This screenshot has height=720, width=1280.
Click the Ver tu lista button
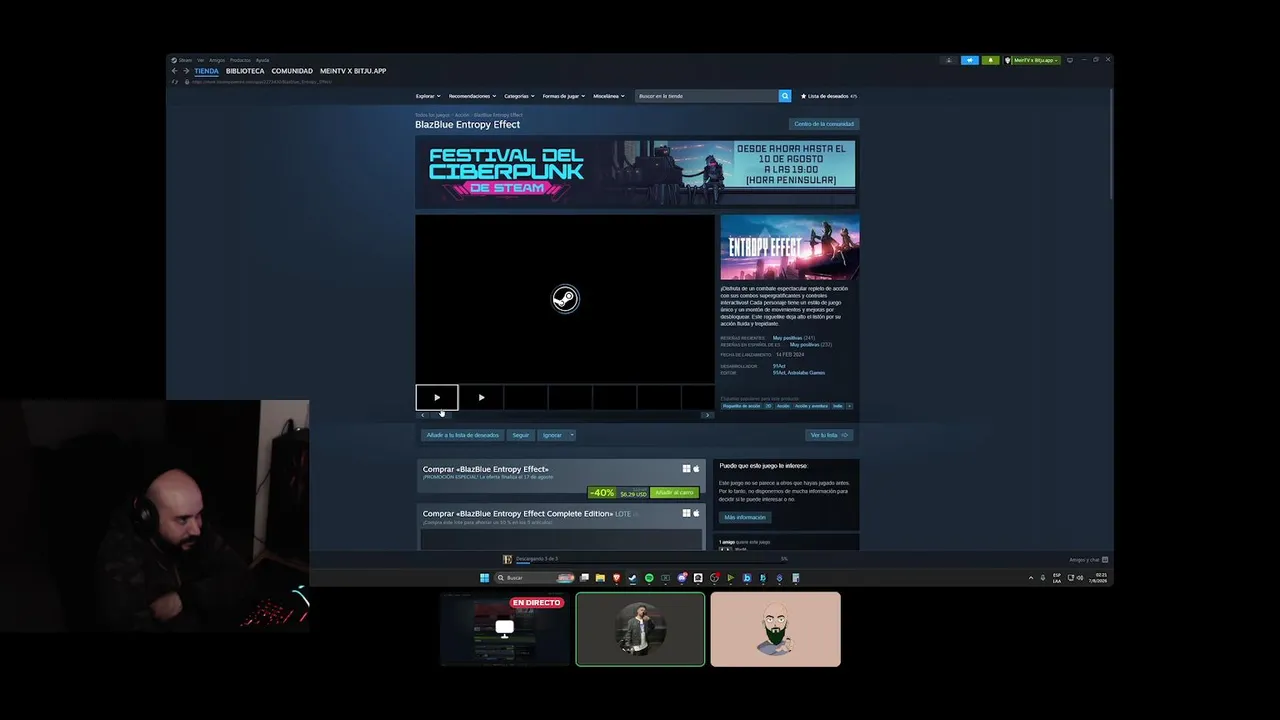pyautogui.click(x=829, y=435)
